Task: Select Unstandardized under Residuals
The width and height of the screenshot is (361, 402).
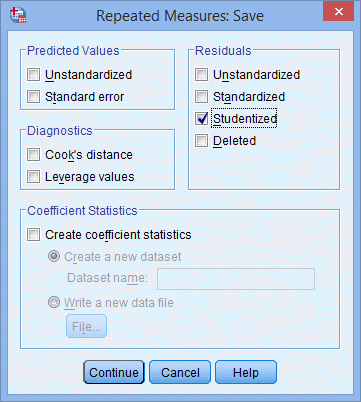Action: click(201, 75)
